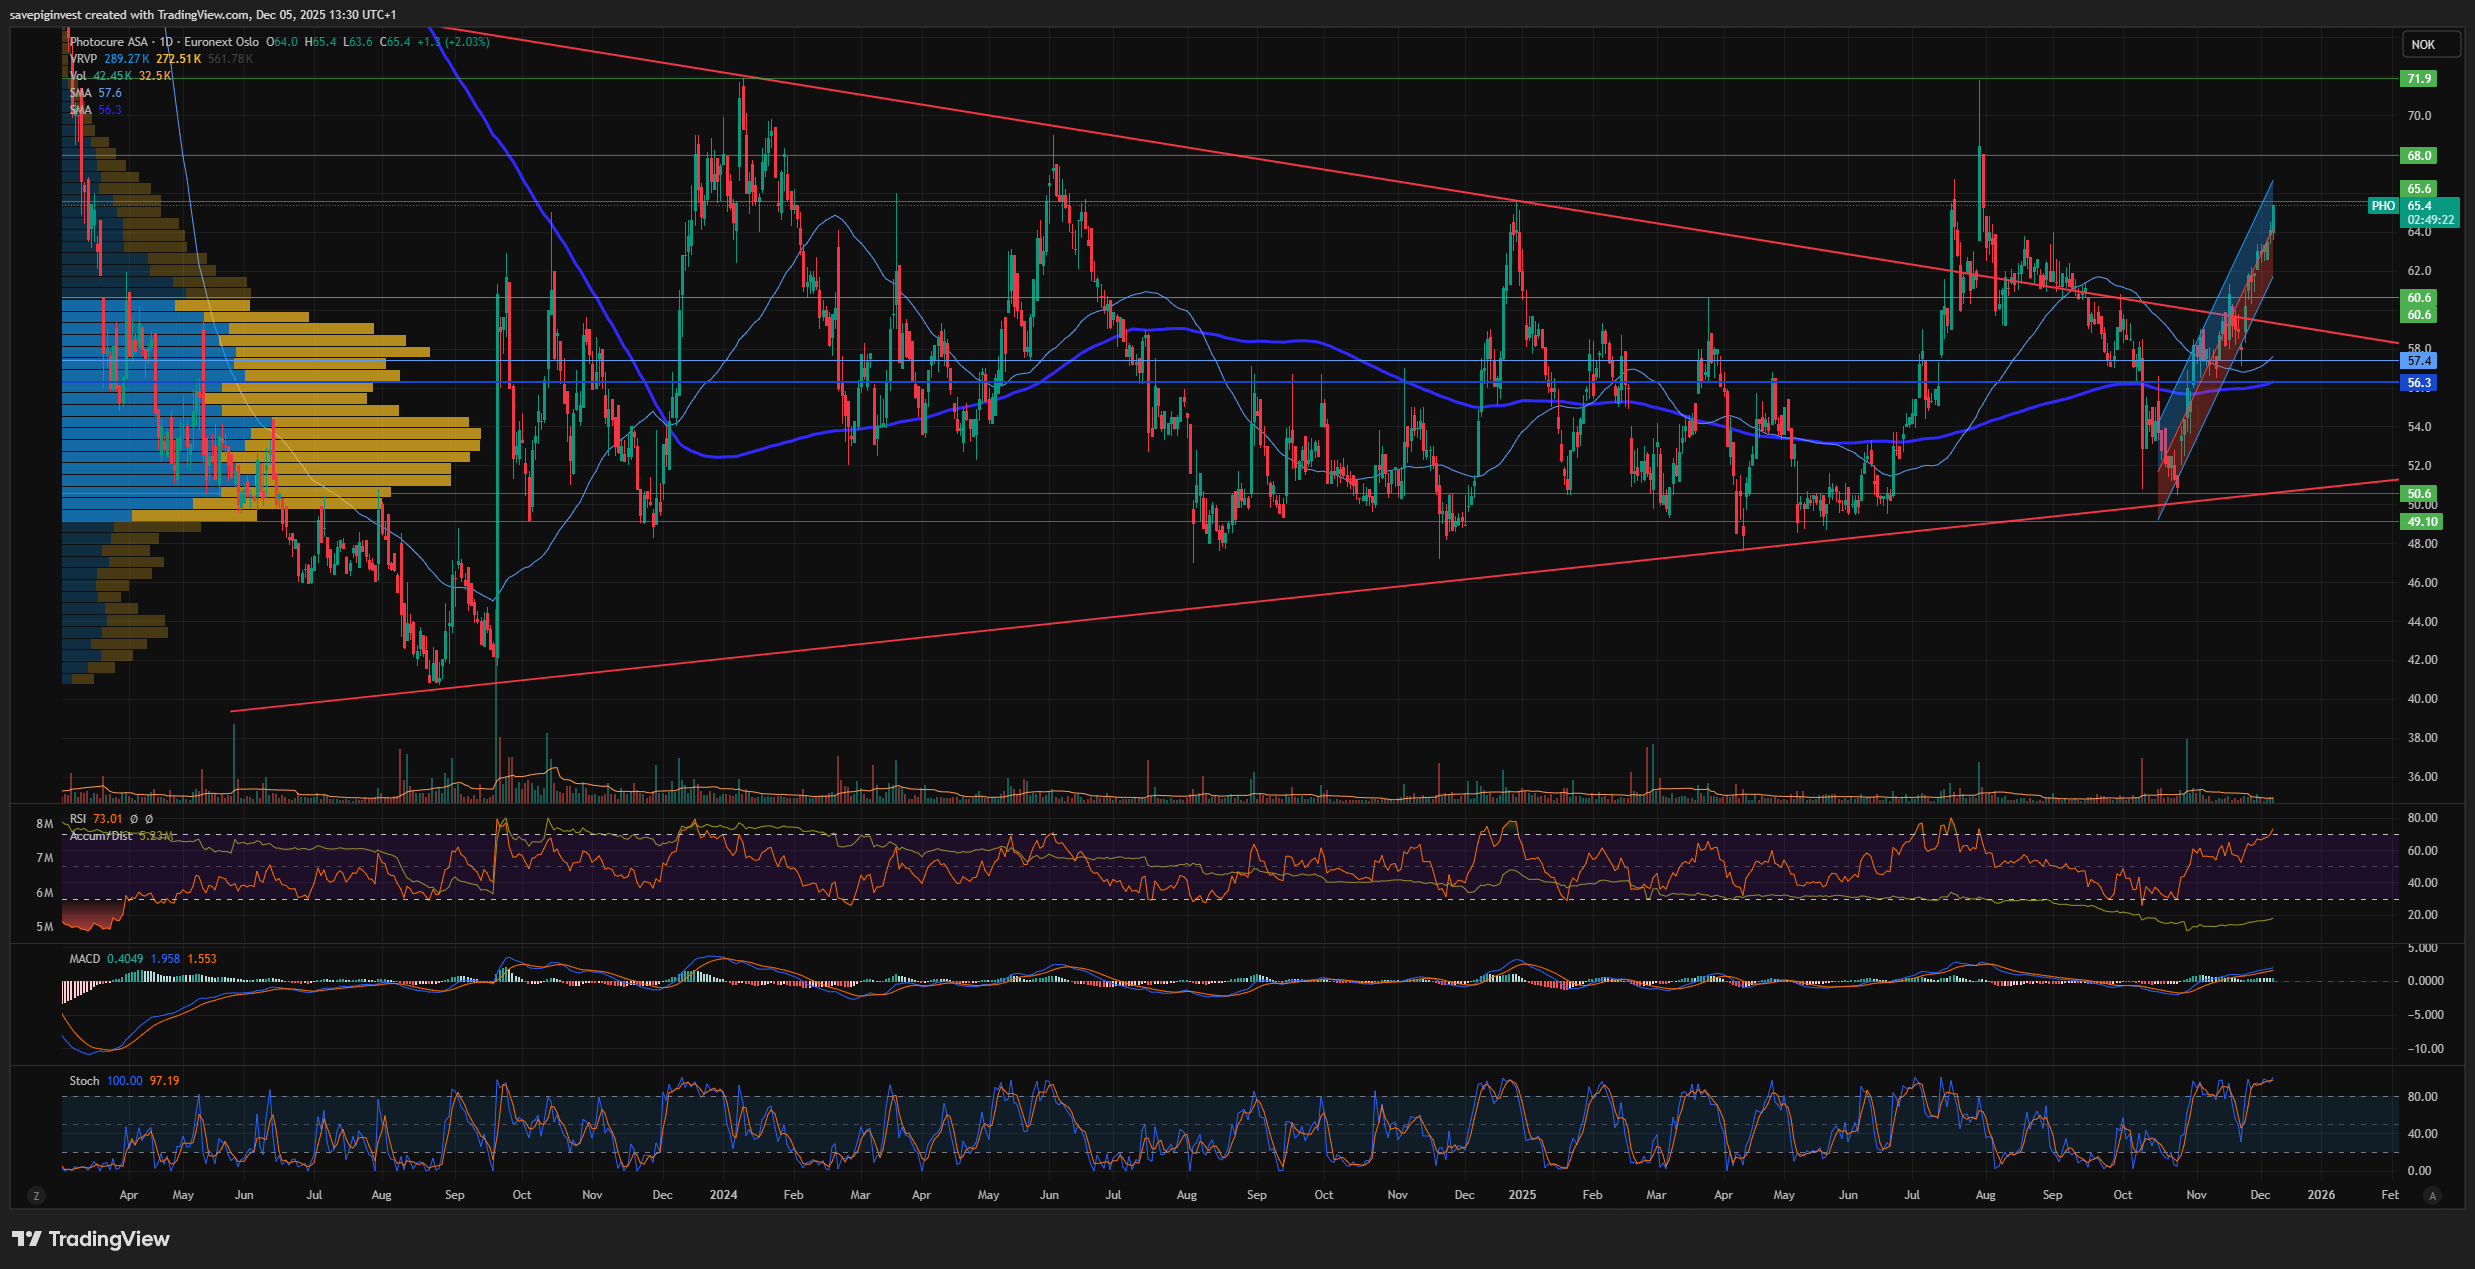Click the MACD indicator label

click(x=85, y=959)
